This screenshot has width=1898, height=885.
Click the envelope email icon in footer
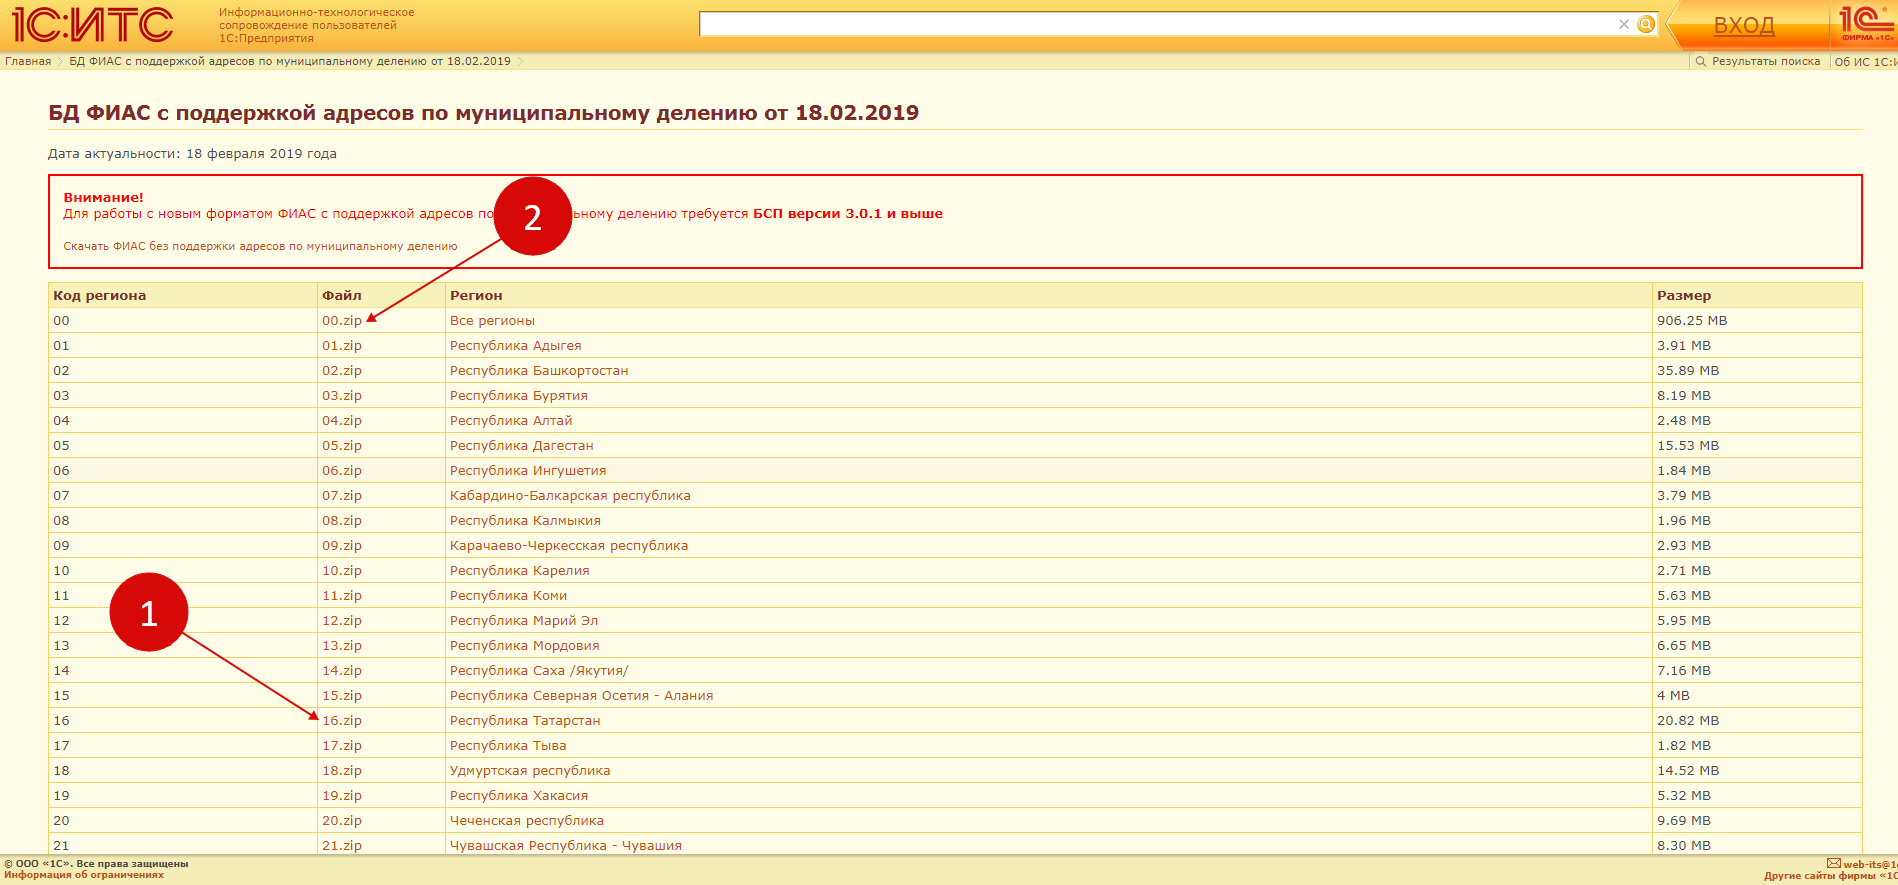(1833, 863)
